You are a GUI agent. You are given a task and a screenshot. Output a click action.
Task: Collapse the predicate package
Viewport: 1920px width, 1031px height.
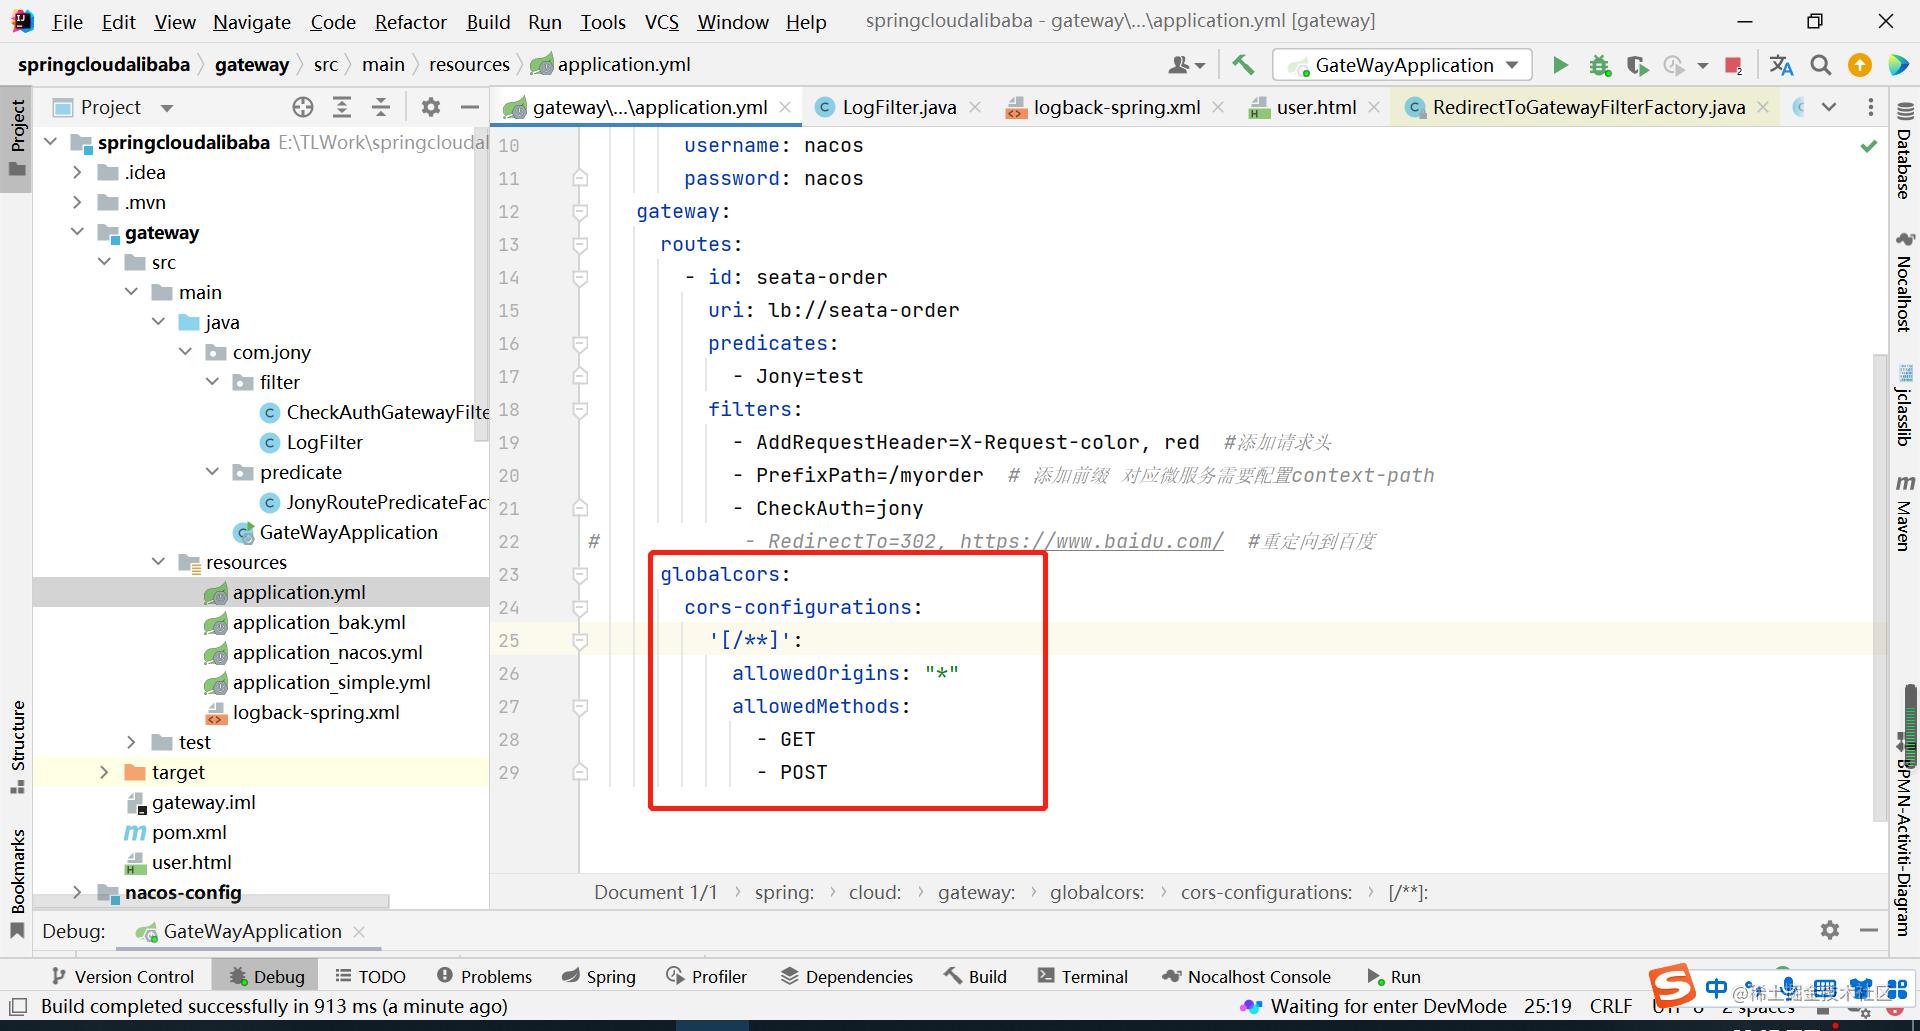tap(212, 472)
